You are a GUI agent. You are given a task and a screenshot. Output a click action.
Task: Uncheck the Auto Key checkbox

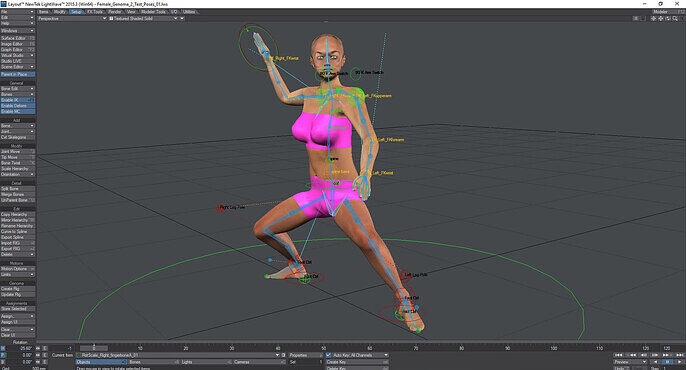[x=329, y=355]
